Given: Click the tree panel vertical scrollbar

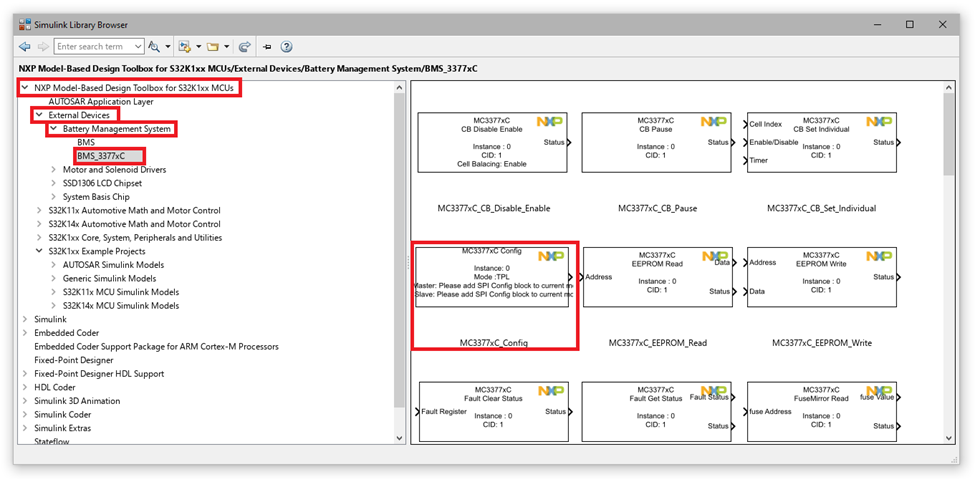Looking at the screenshot, I should (x=399, y=249).
